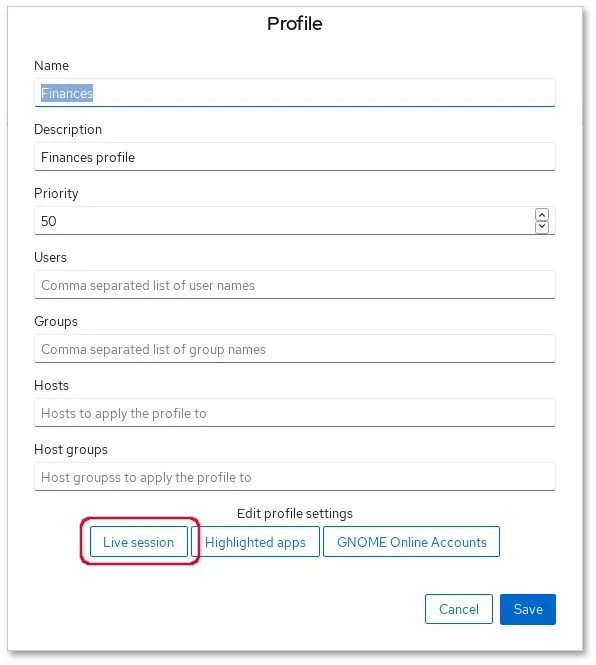Select the Hosts input field
Viewport: 596px width, 665px height.
(295, 413)
